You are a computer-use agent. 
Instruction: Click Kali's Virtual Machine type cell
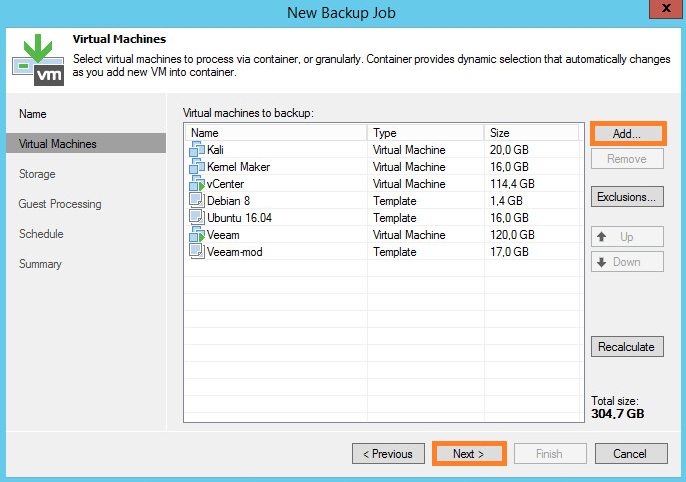coord(409,150)
